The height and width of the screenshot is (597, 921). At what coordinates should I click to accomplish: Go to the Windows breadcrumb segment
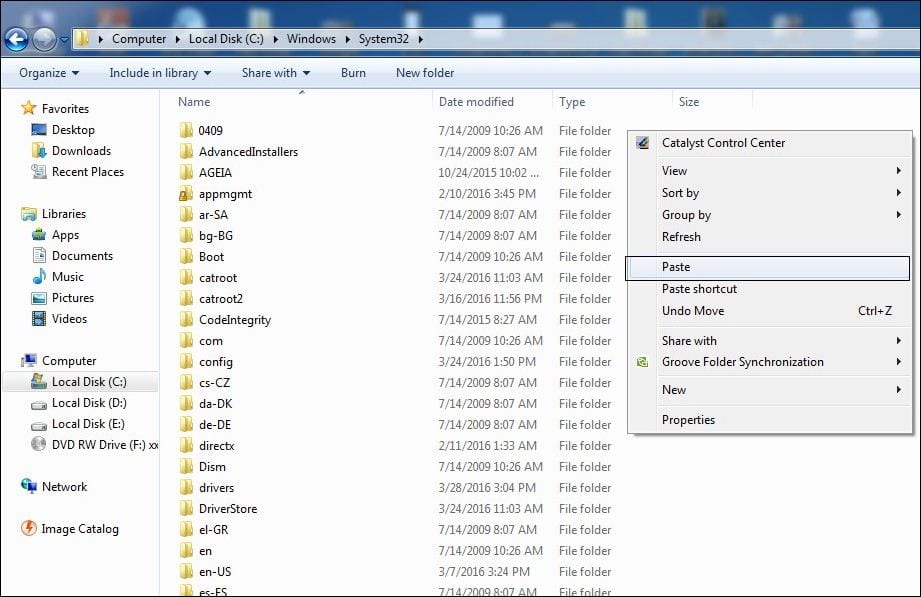point(311,39)
